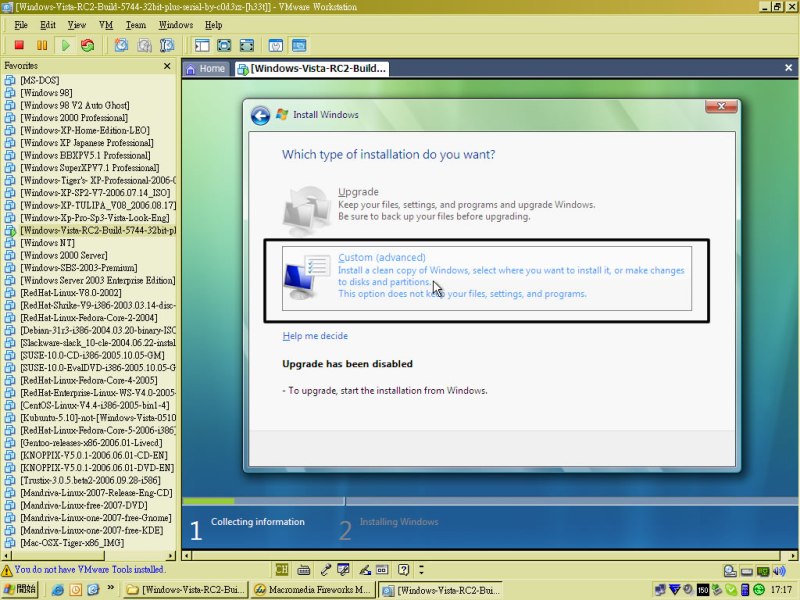Click the VMware sound device status icon
Image resolution: width=800 pixels, height=600 pixels.
779,571
